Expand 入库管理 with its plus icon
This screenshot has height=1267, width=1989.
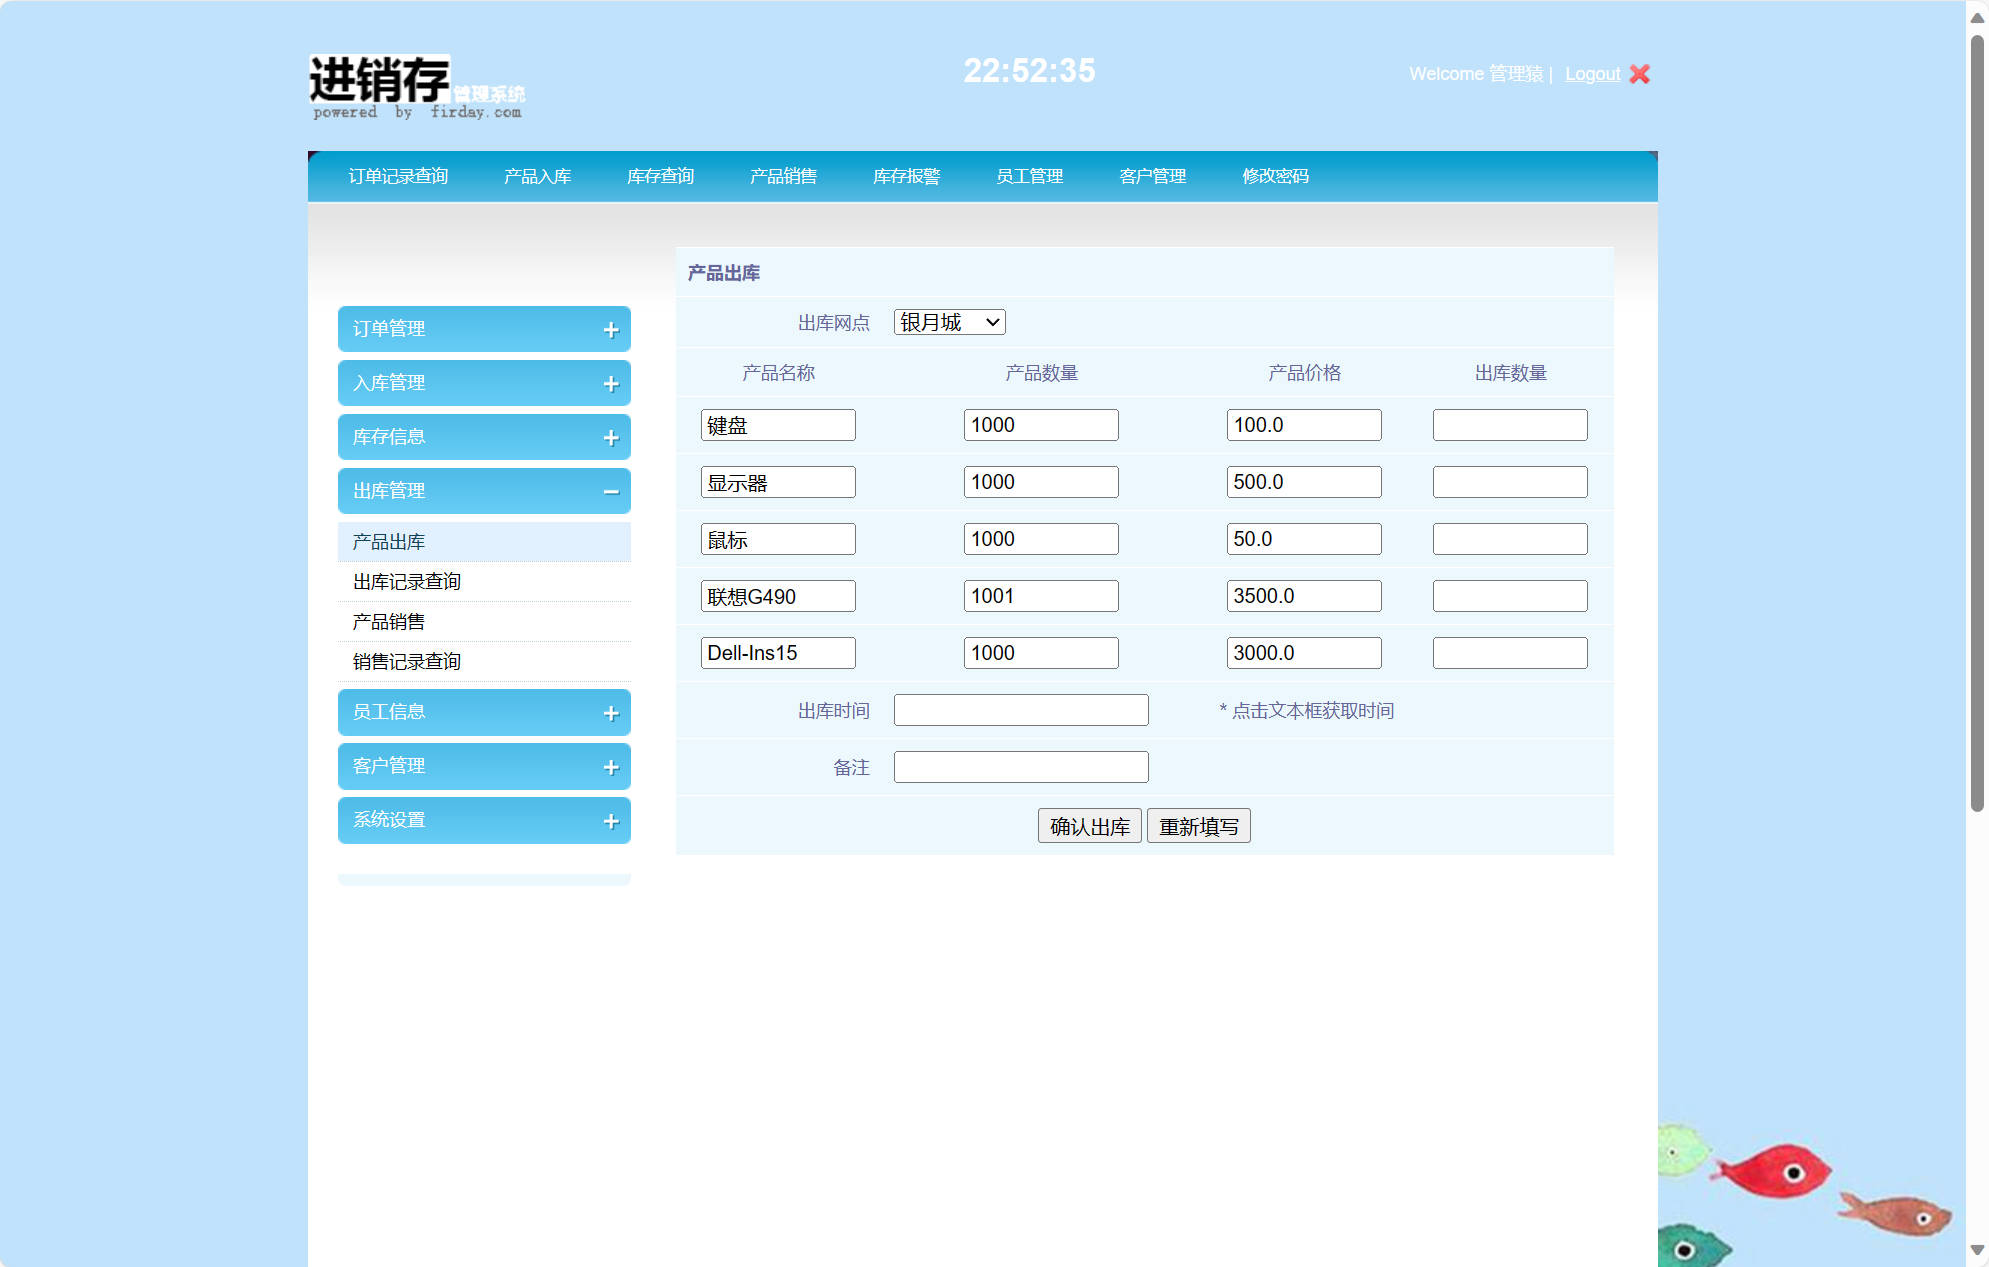[611, 384]
